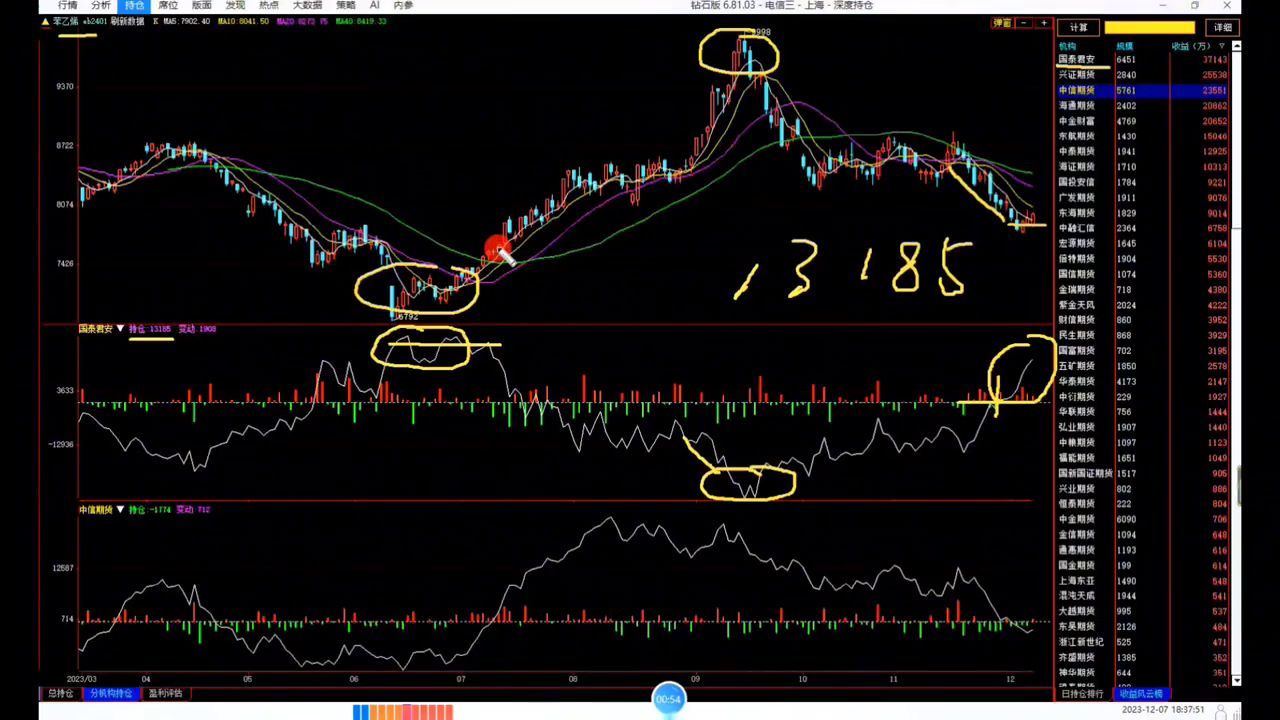Expand the 申信期货 institution dropdown
This screenshot has width=1280, height=720.
[120, 510]
